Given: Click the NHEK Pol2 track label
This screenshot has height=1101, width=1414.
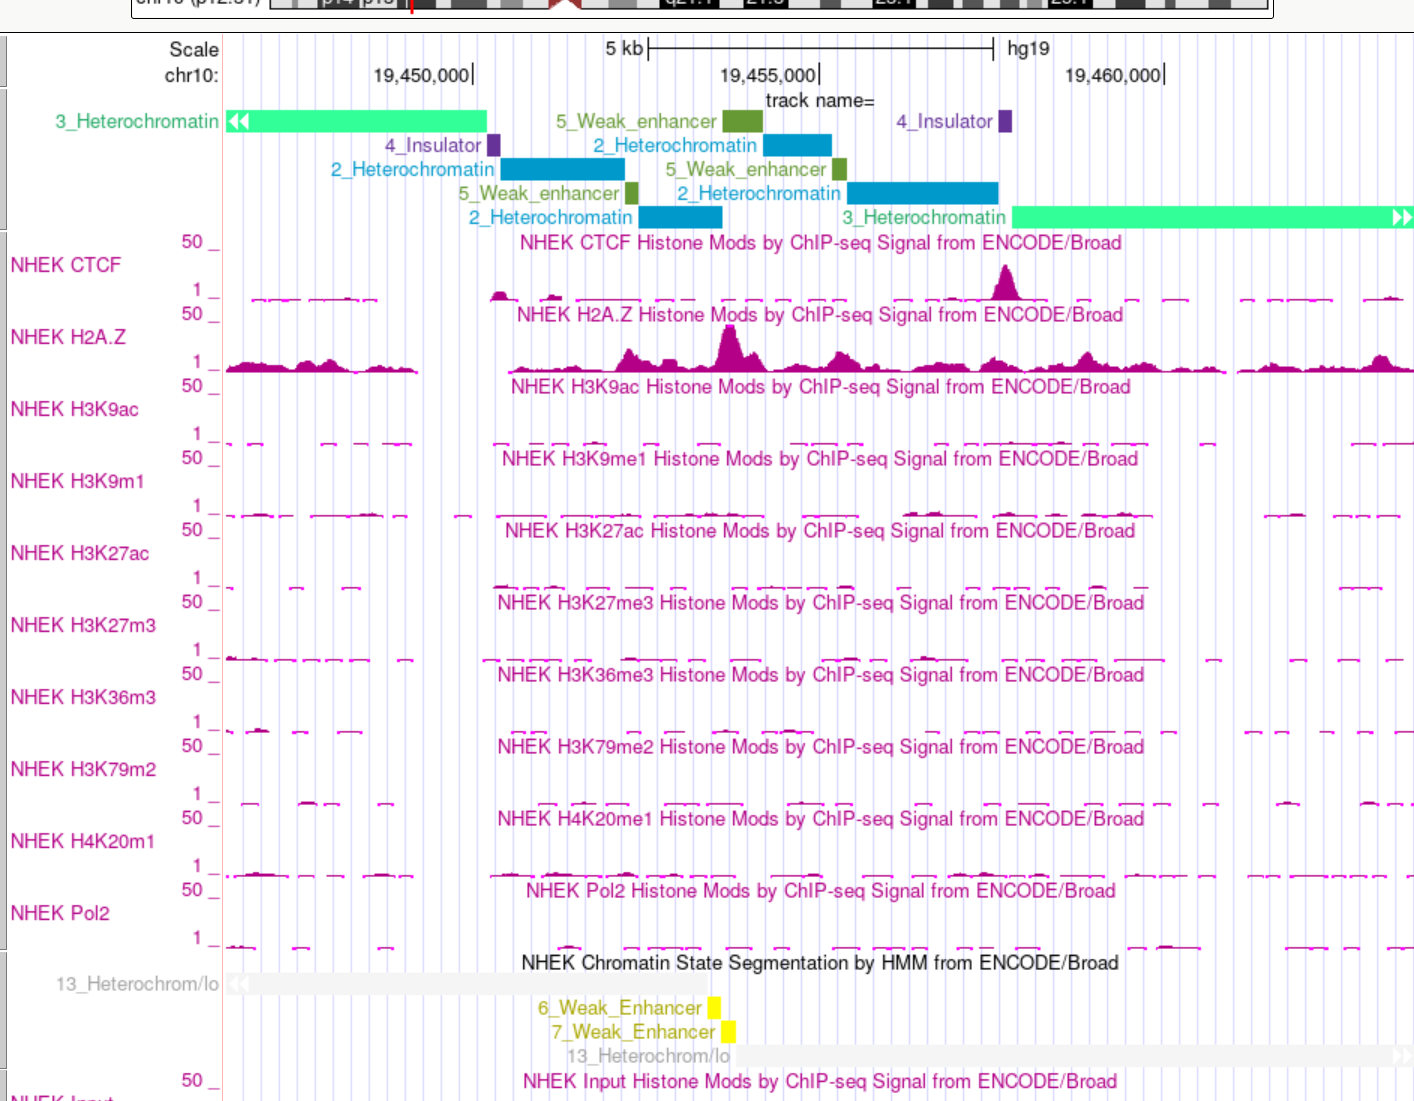Looking at the screenshot, I should coord(60,913).
